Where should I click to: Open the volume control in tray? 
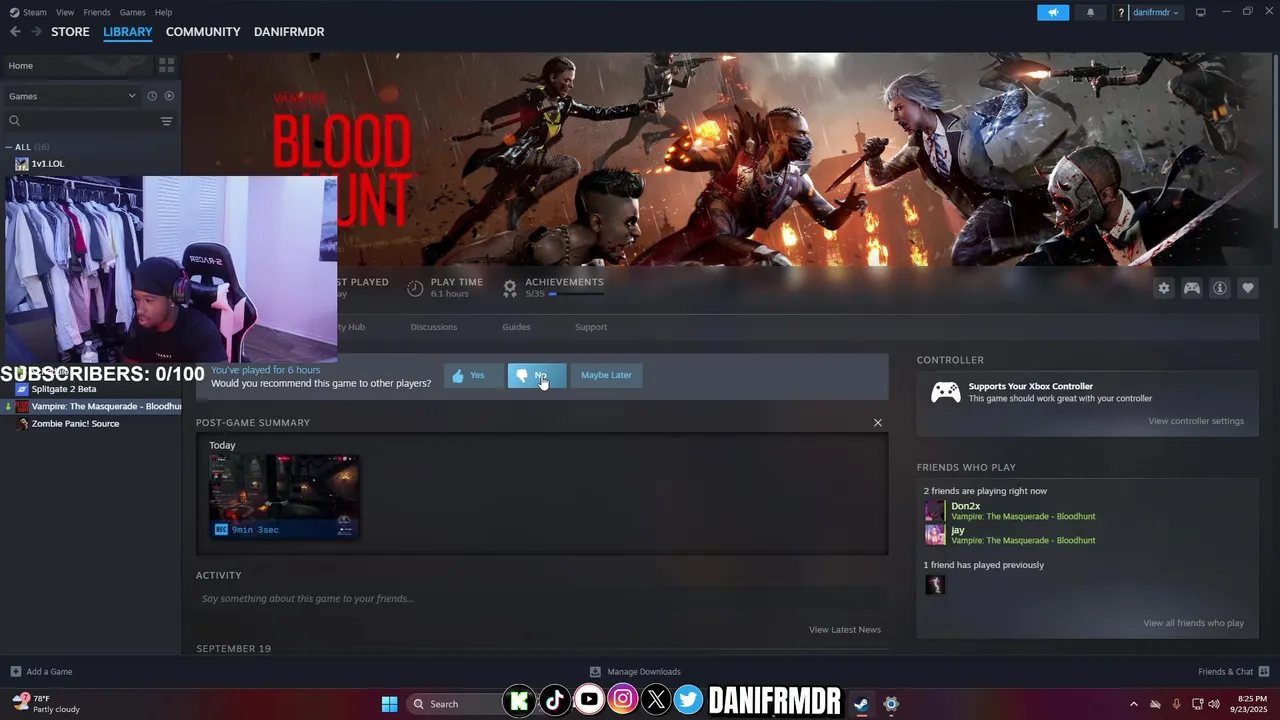tap(1215, 704)
